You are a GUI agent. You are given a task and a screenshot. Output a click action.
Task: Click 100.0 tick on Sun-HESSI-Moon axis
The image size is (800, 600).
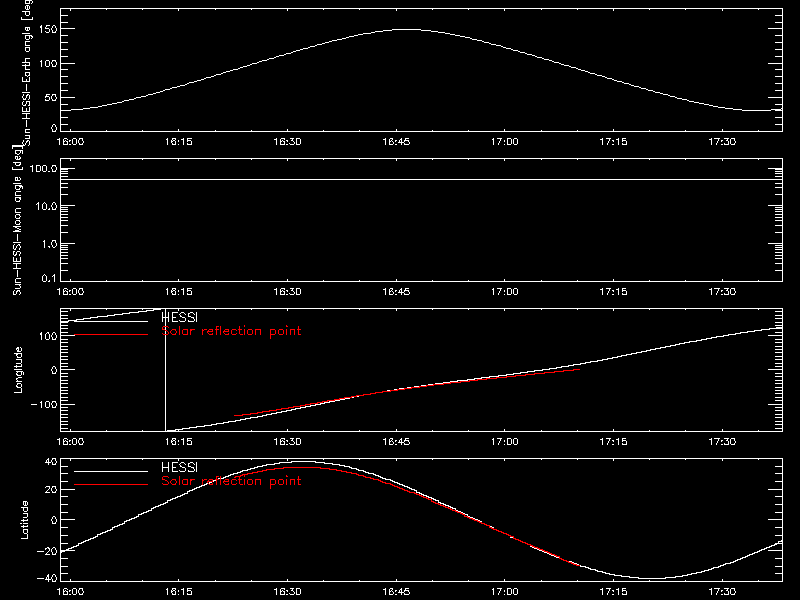pos(43,169)
